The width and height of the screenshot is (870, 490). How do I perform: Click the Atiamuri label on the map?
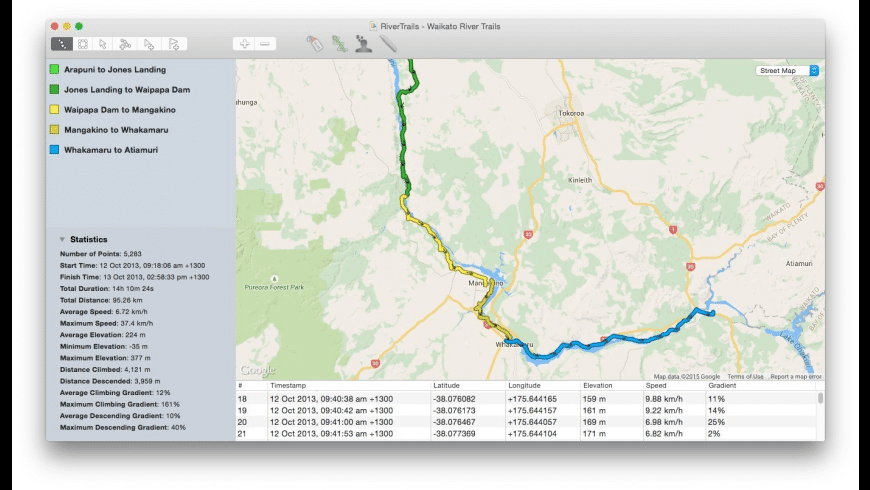799,263
